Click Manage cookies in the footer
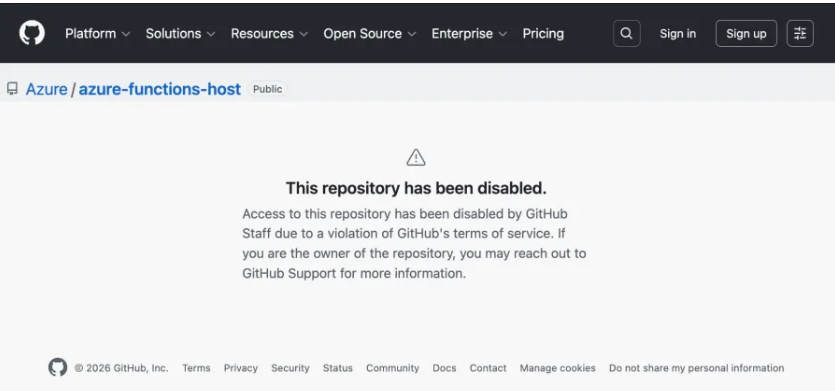Screen dimensions: 835x391 pos(558,368)
